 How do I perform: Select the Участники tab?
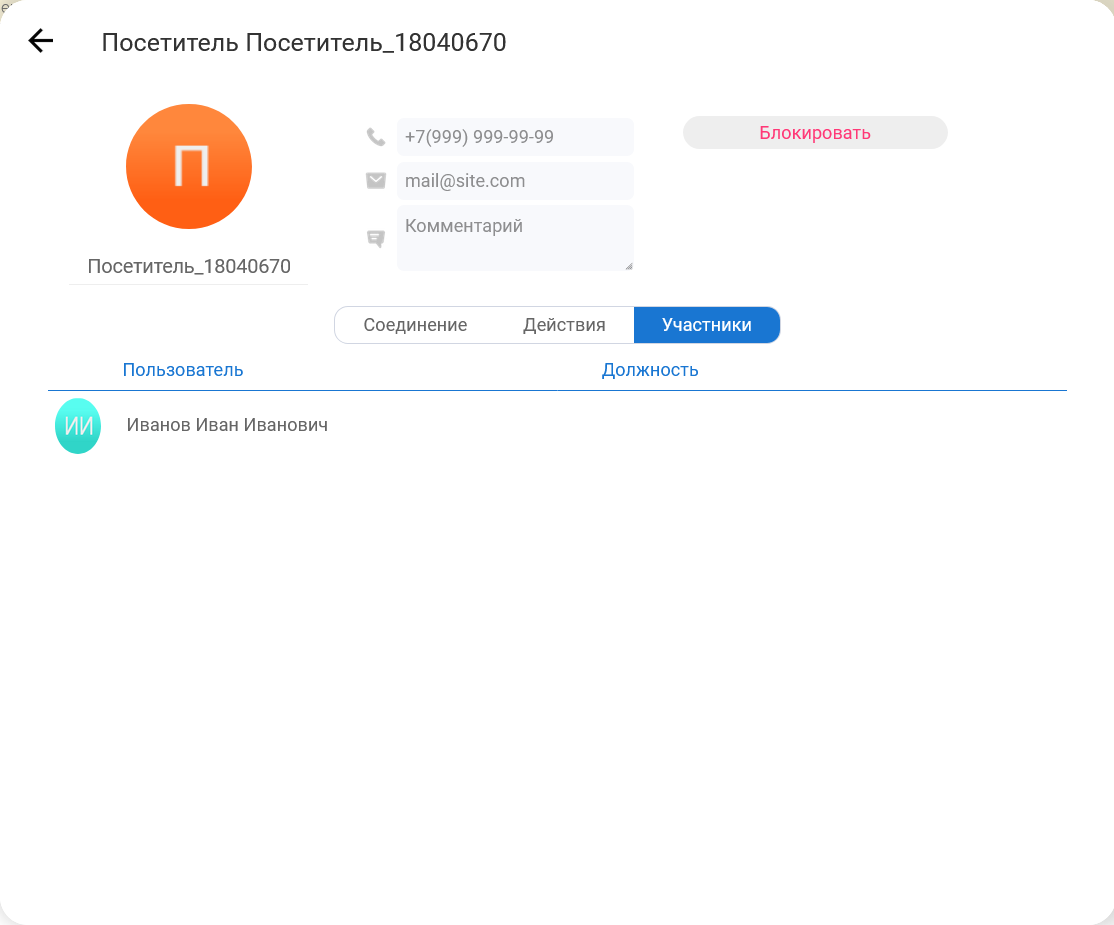706,325
